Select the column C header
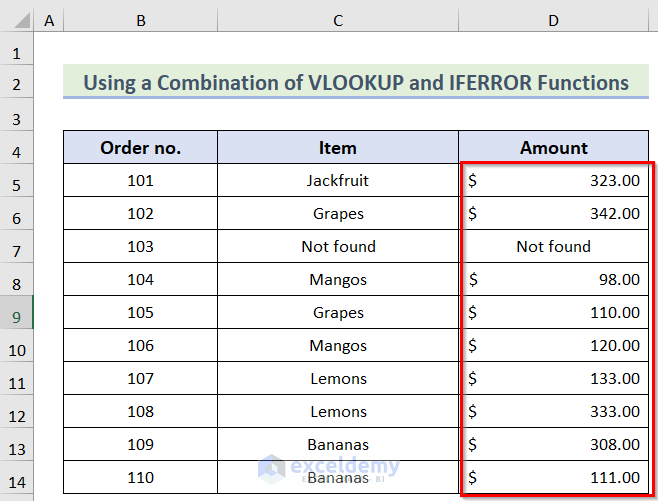Screen dimensions: 658x501 [x=338, y=18]
